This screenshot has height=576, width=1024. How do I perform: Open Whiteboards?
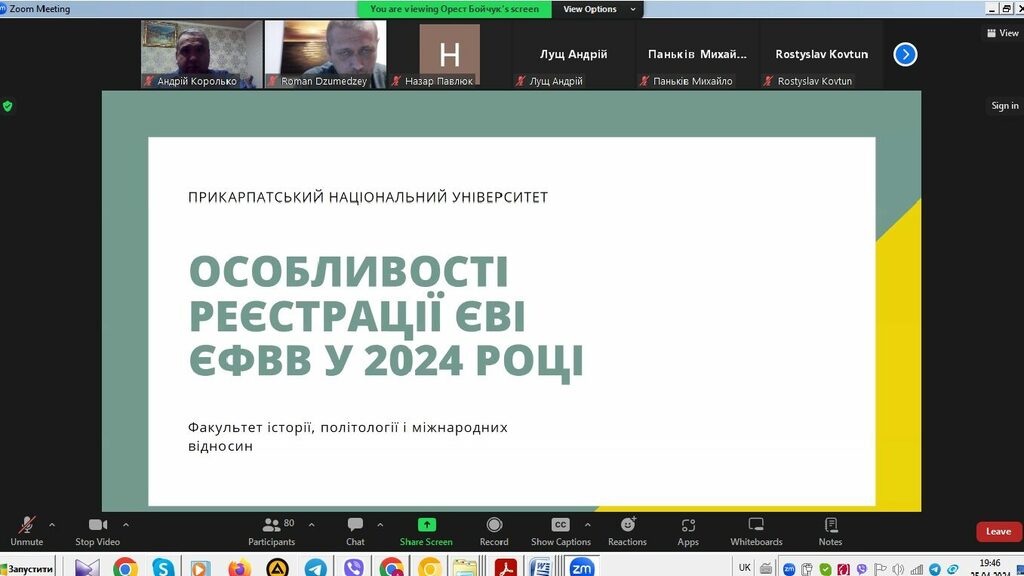coord(756,528)
